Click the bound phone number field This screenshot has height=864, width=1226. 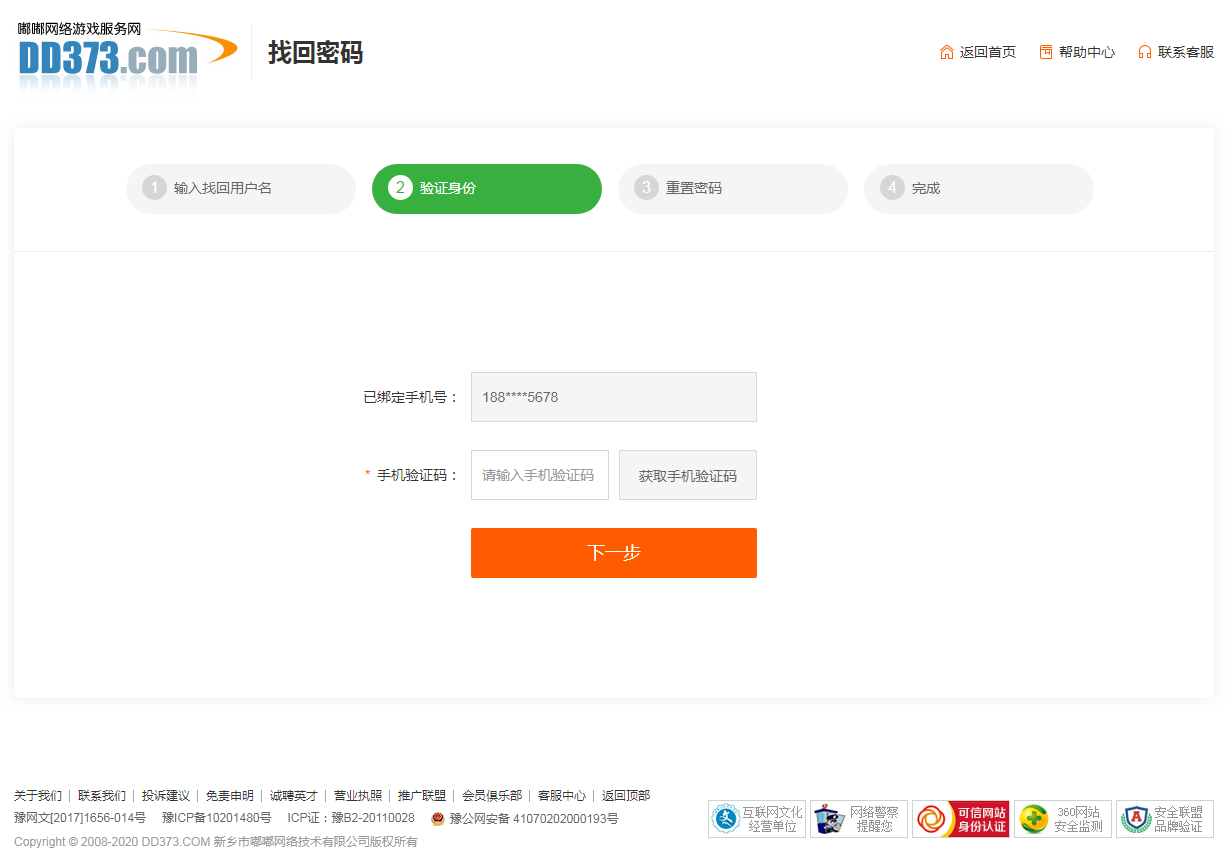point(614,397)
